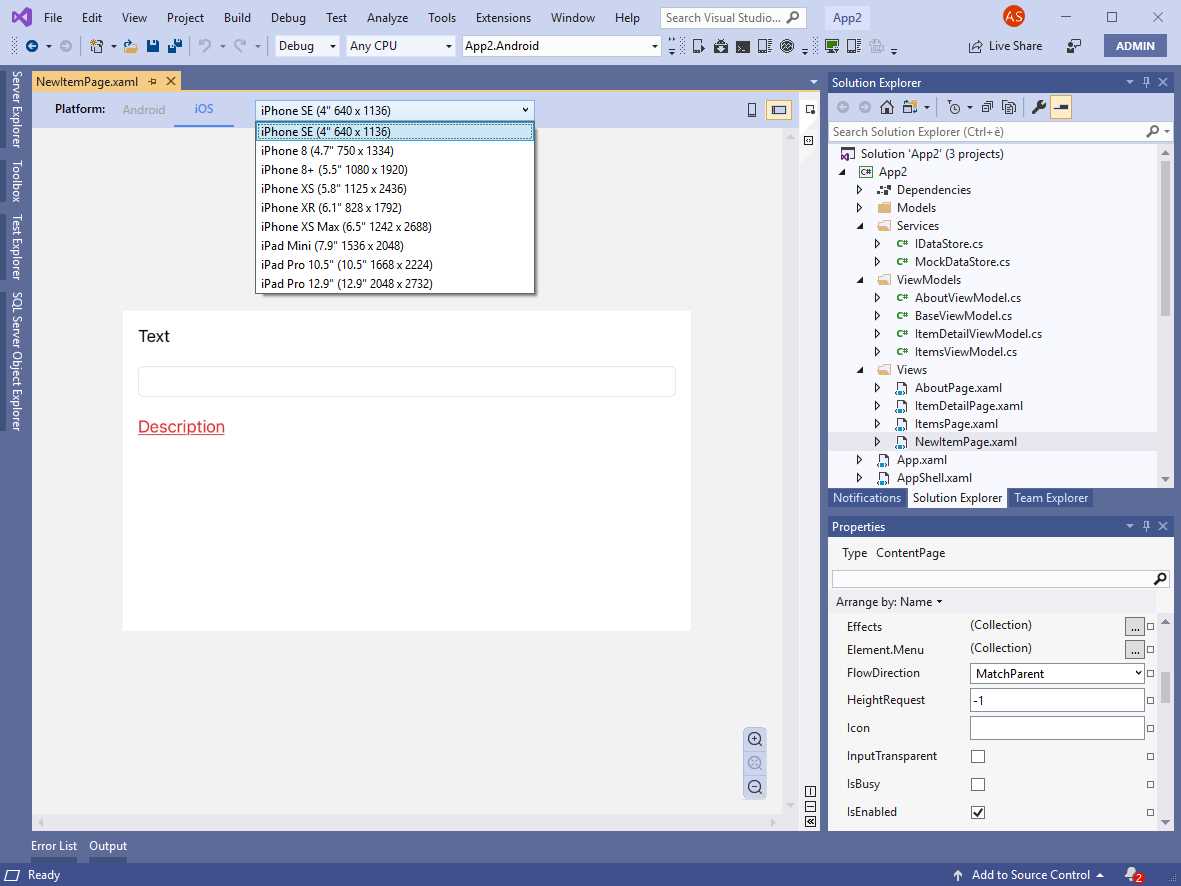Image resolution: width=1181 pixels, height=886 pixels.
Task: Click the ADMIN account button
Action: (x=1135, y=46)
